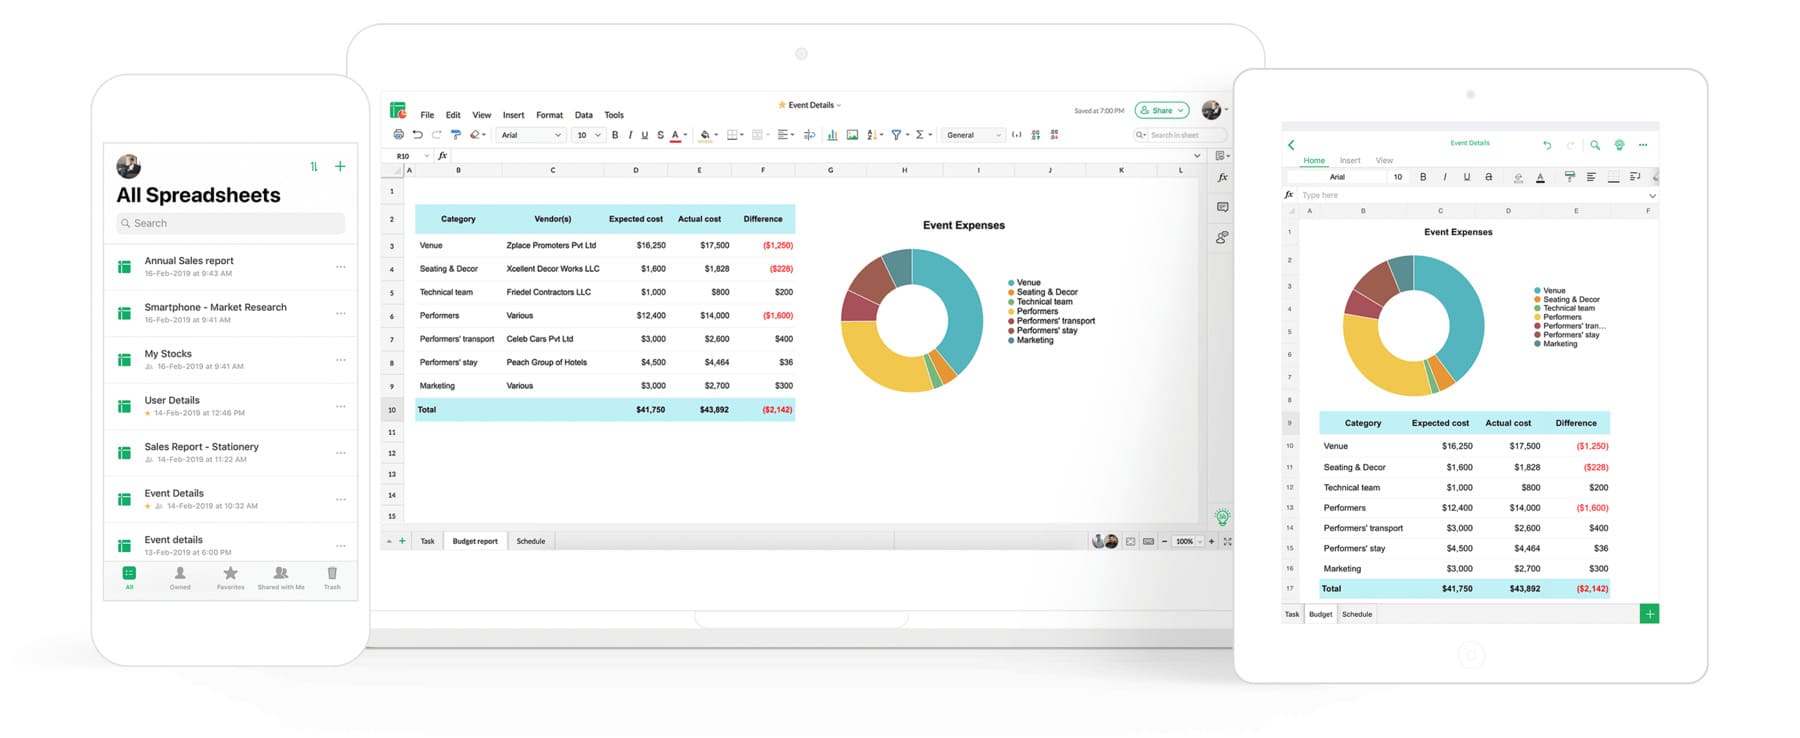Screen dimensions: 1800x738
Task: Switch to the Schedule sheet tab on the desktop
Action: coord(531,541)
